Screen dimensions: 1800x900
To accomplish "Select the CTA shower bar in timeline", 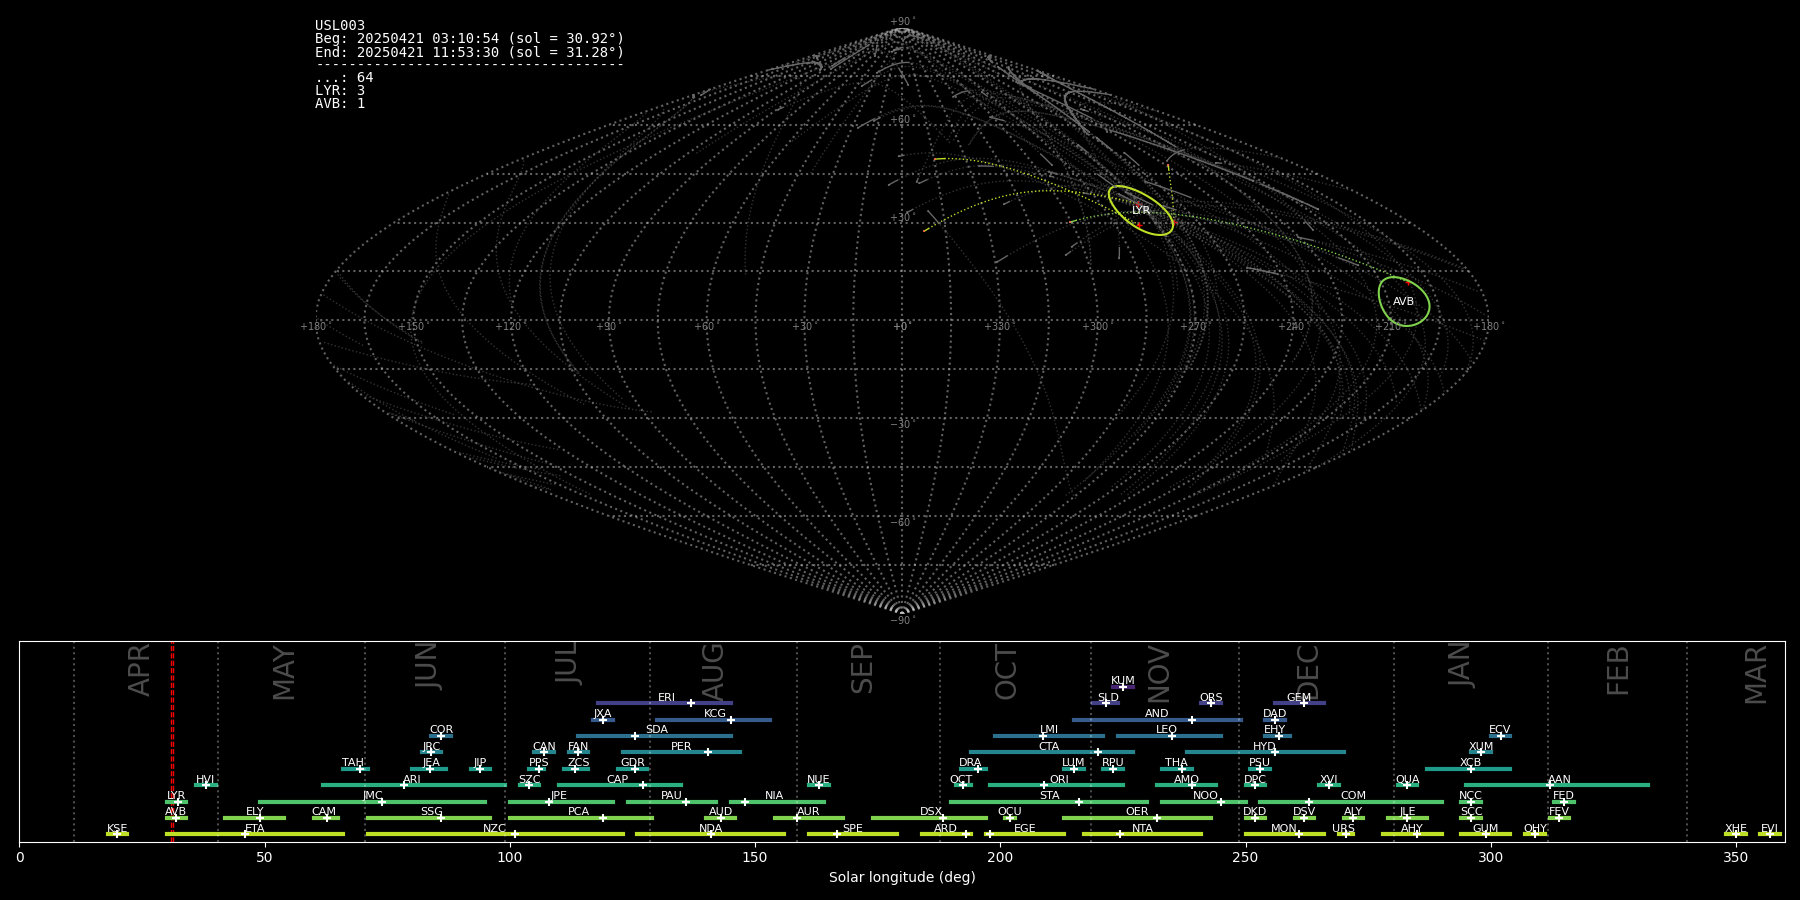I will point(1052,752).
